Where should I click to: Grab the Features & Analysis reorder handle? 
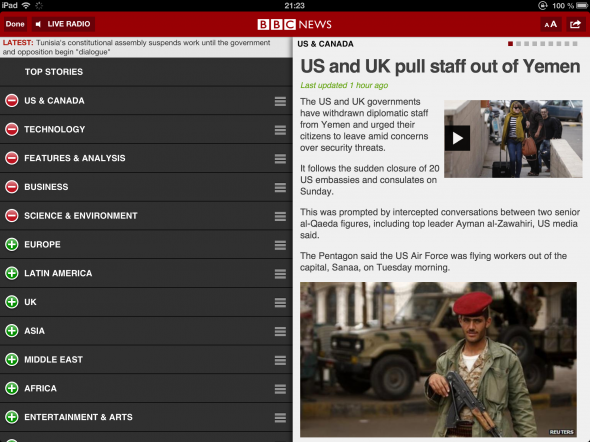coord(280,159)
